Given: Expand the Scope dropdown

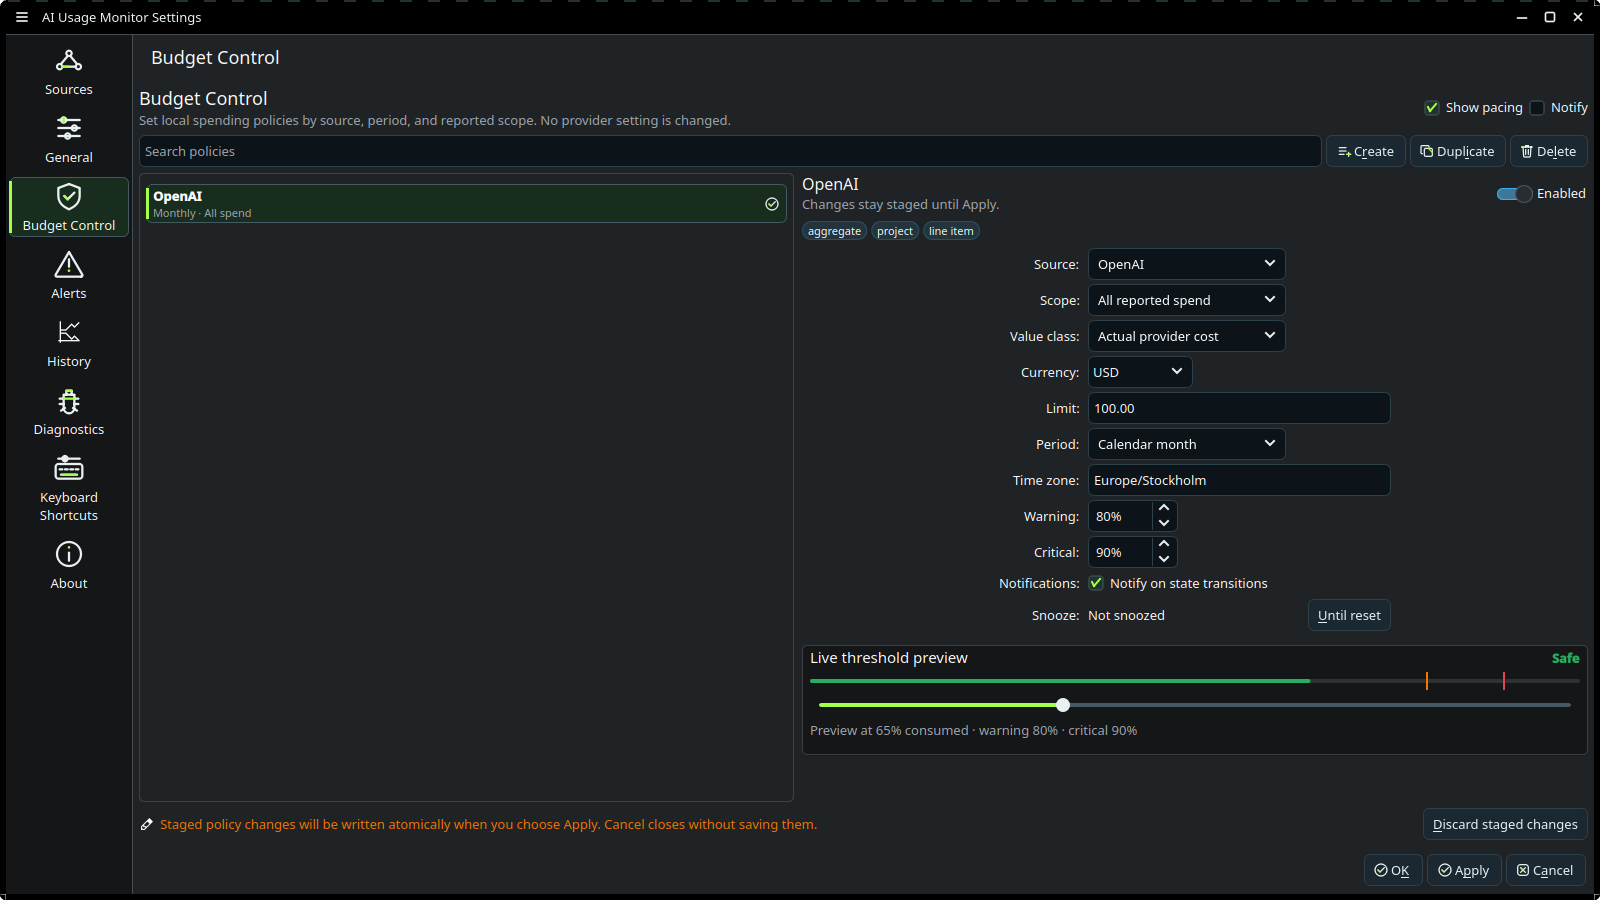Looking at the screenshot, I should point(1186,300).
